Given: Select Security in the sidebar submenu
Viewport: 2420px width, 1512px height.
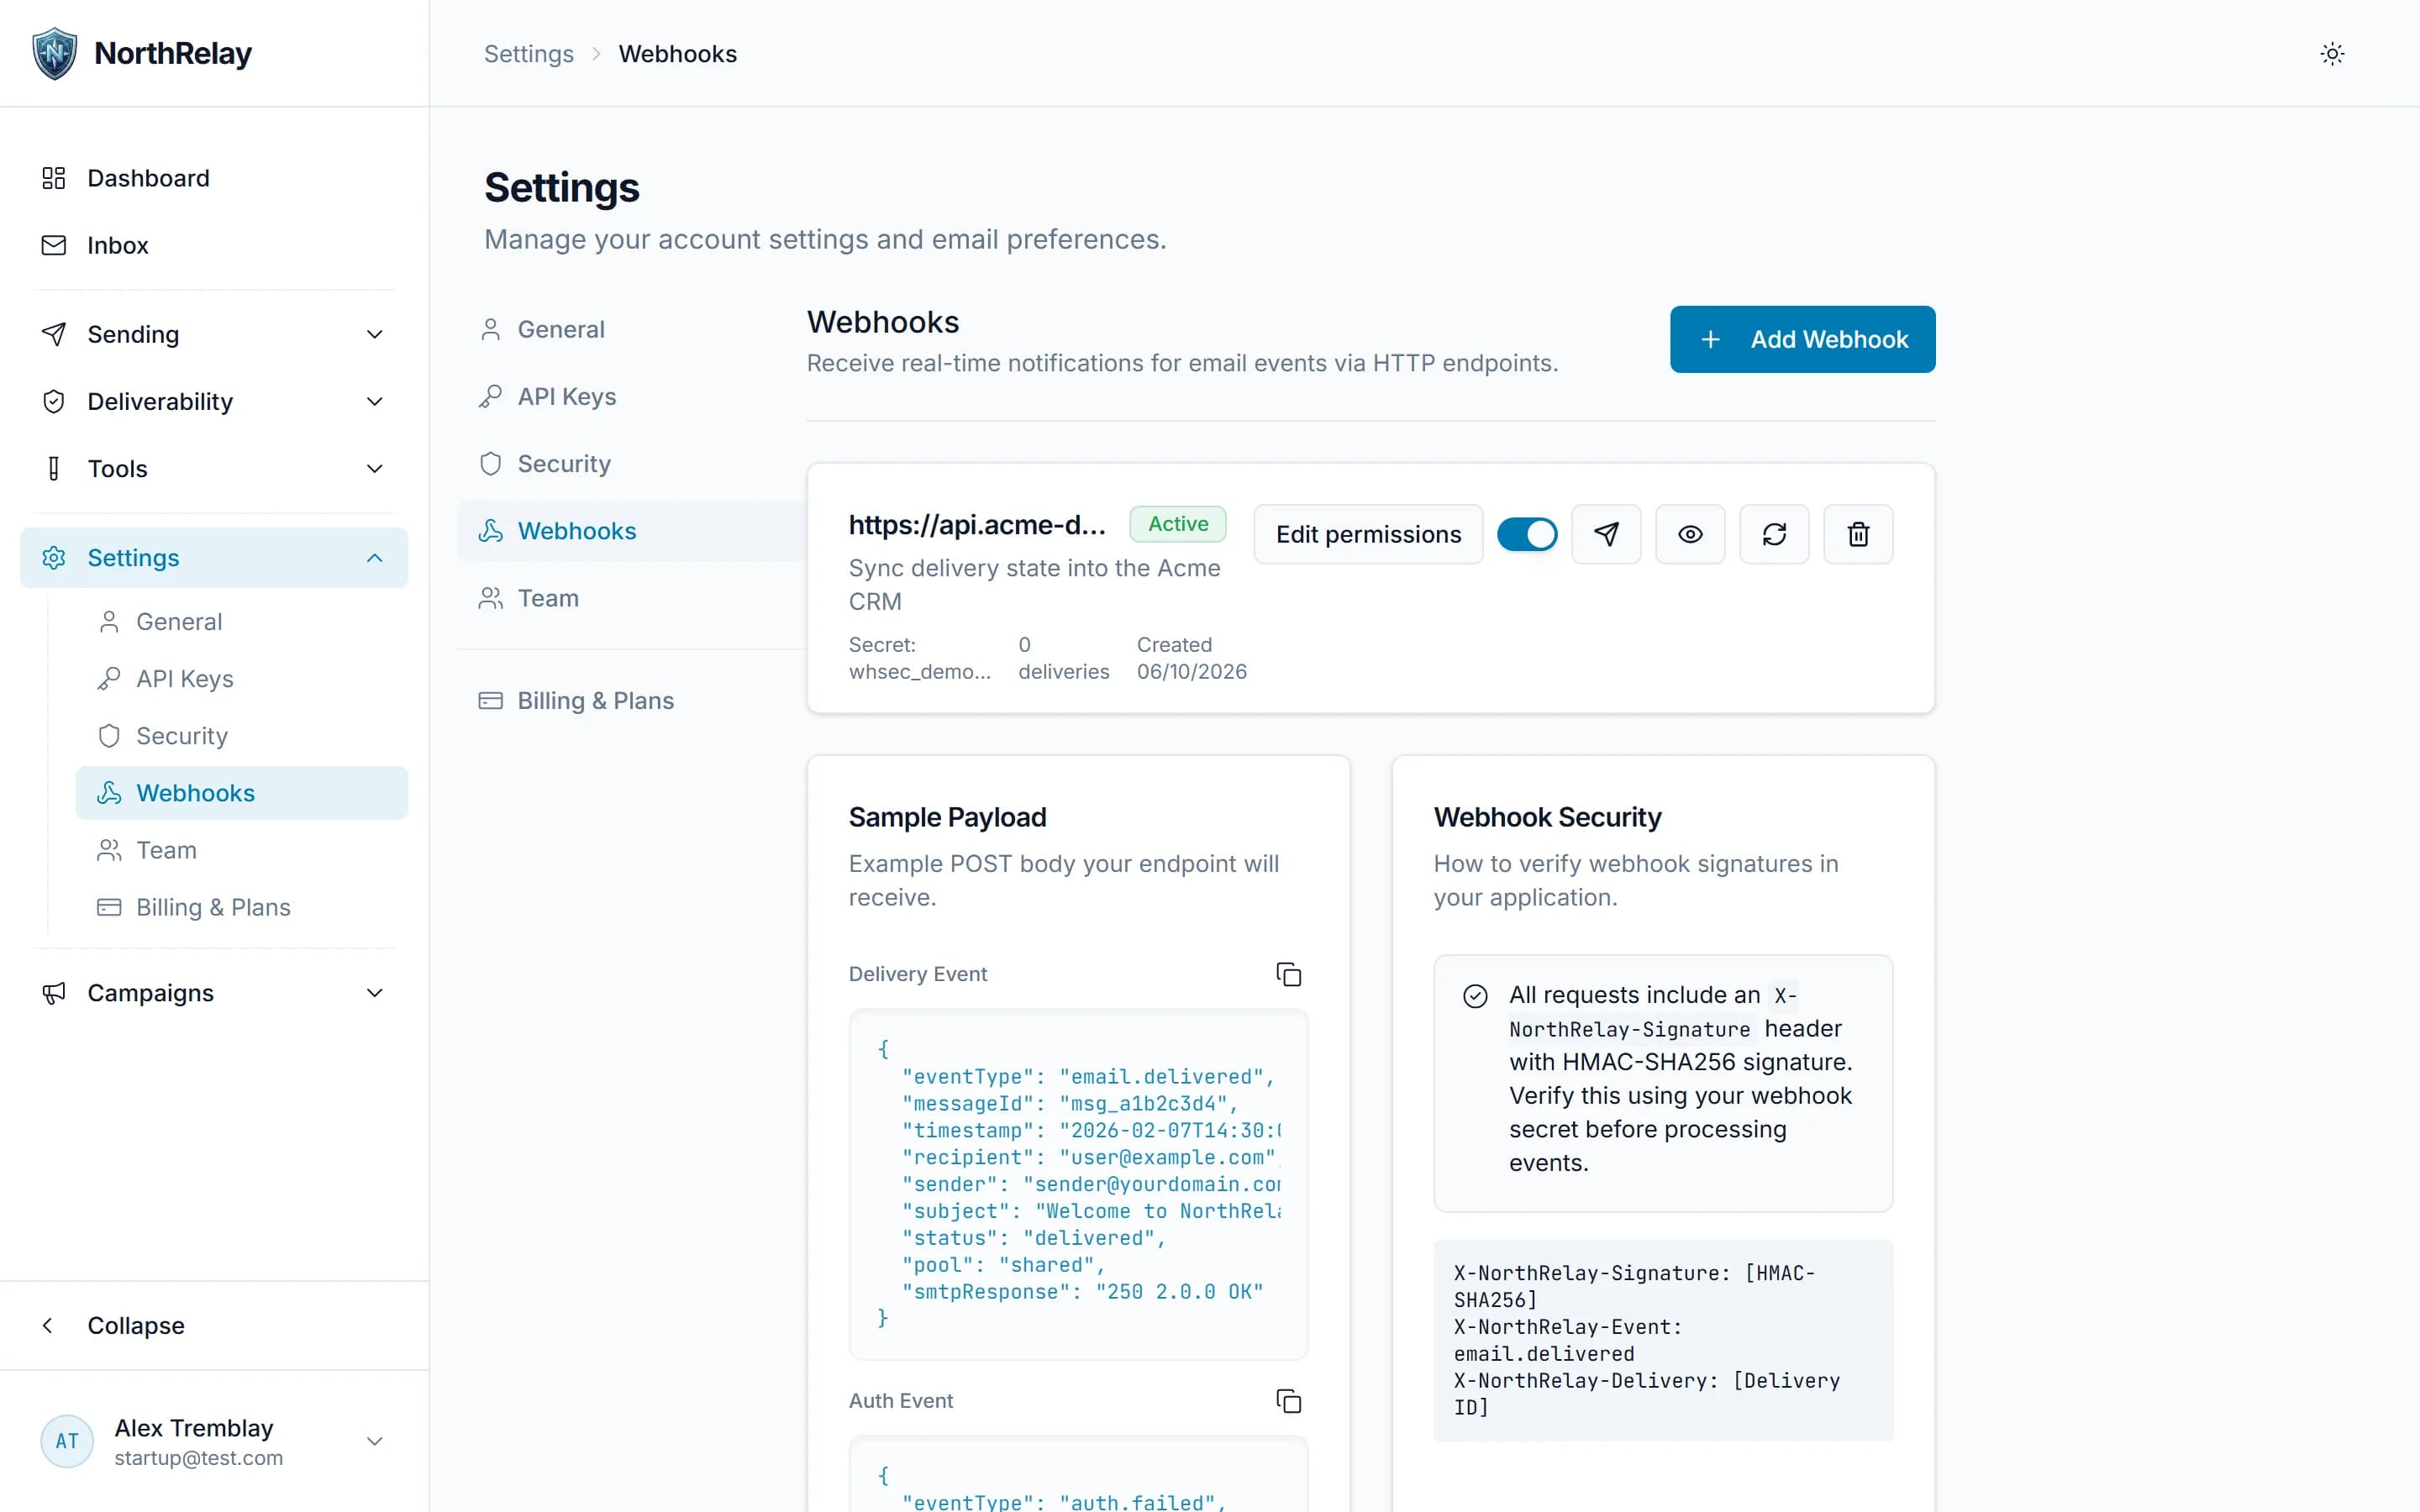Looking at the screenshot, I should (x=241, y=736).
